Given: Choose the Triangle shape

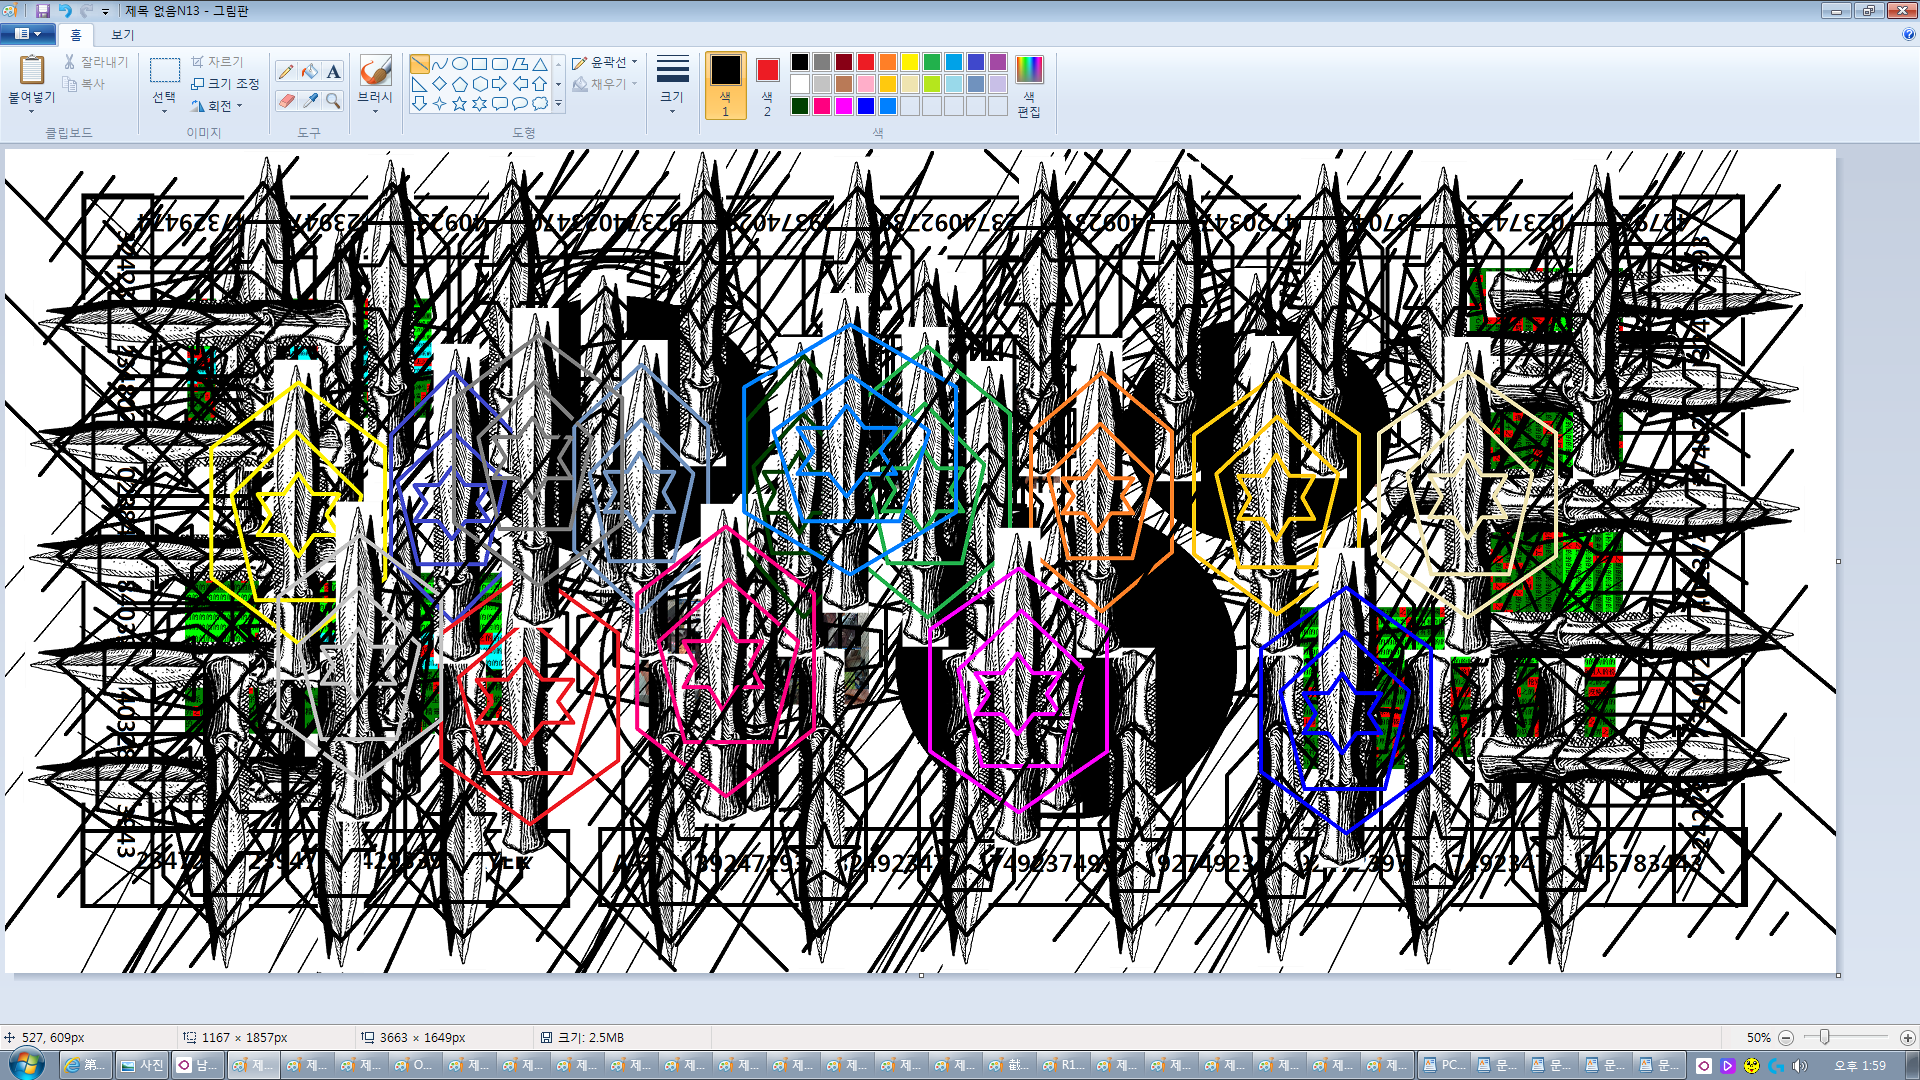Looking at the screenshot, I should pyautogui.click(x=540, y=64).
